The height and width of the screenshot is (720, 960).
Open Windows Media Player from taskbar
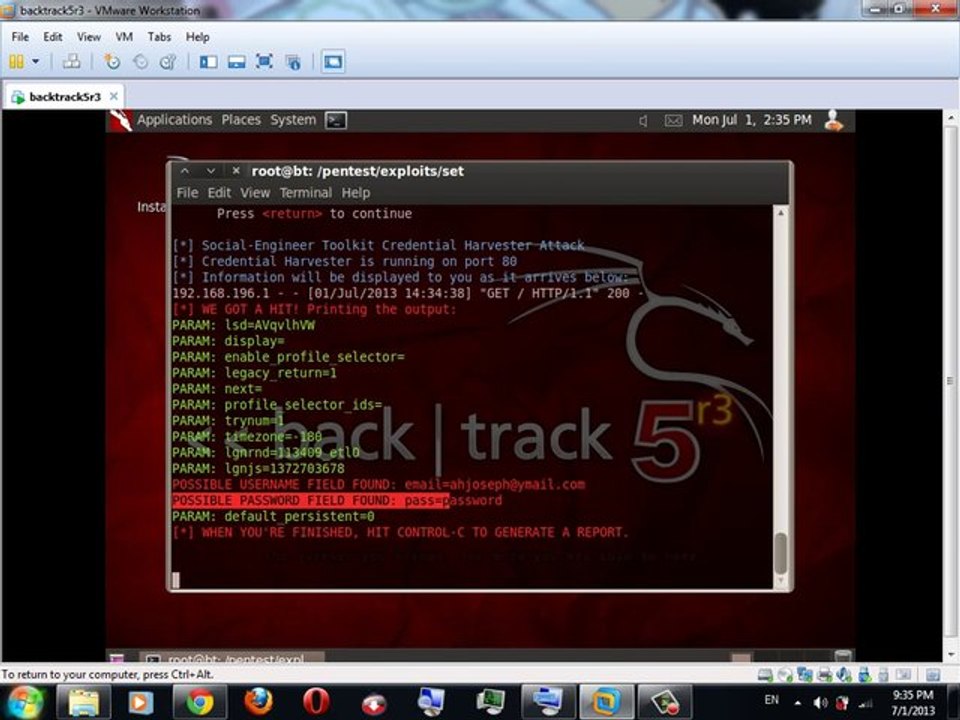pyautogui.click(x=140, y=702)
